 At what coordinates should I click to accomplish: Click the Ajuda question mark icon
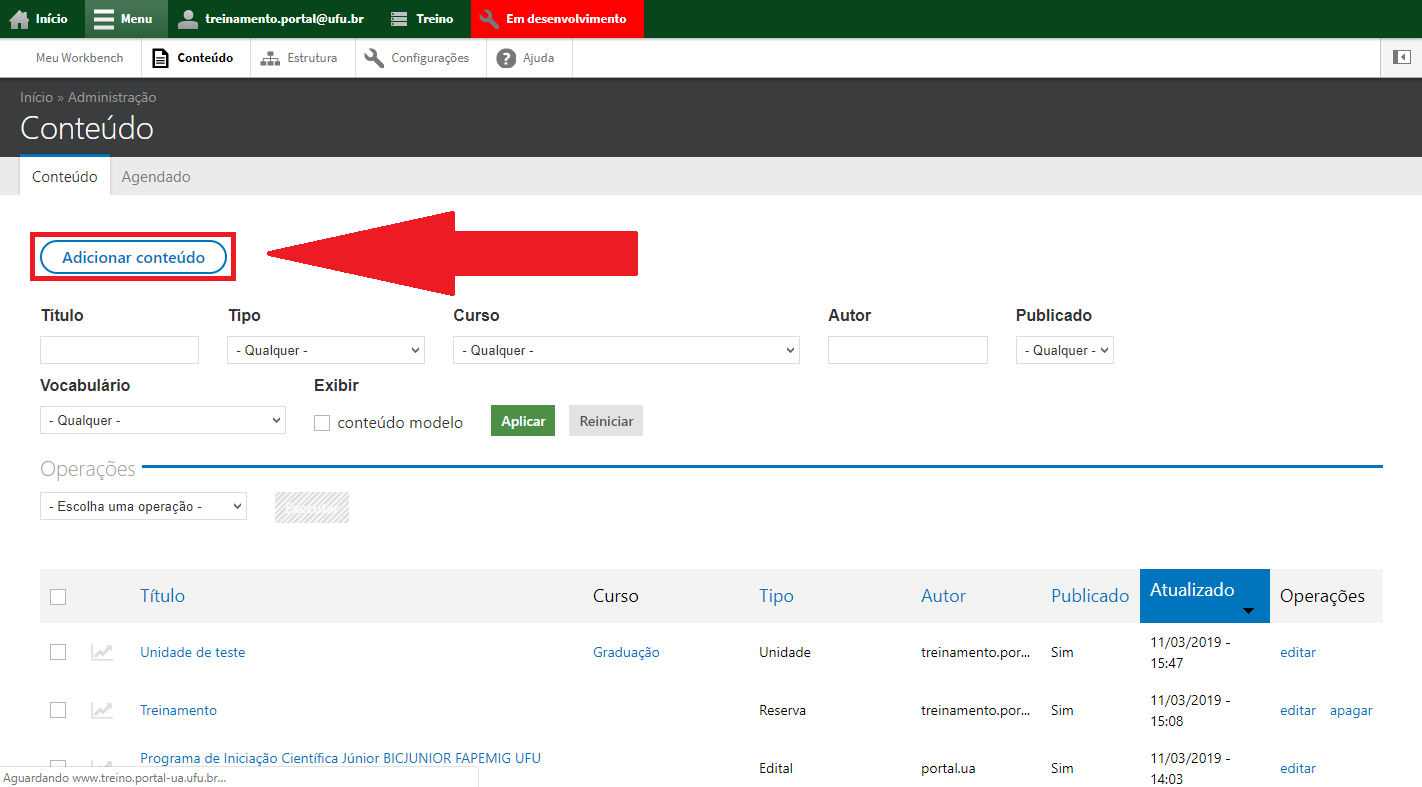[x=506, y=58]
